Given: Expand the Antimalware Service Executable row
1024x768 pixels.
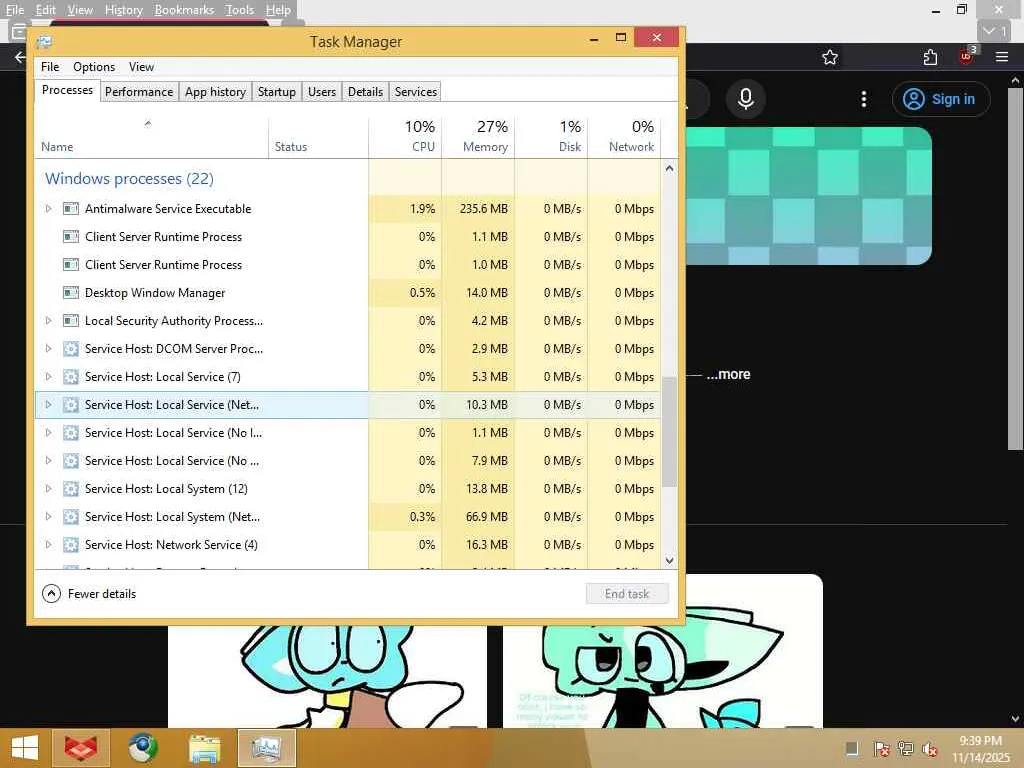Looking at the screenshot, I should click(x=48, y=209).
